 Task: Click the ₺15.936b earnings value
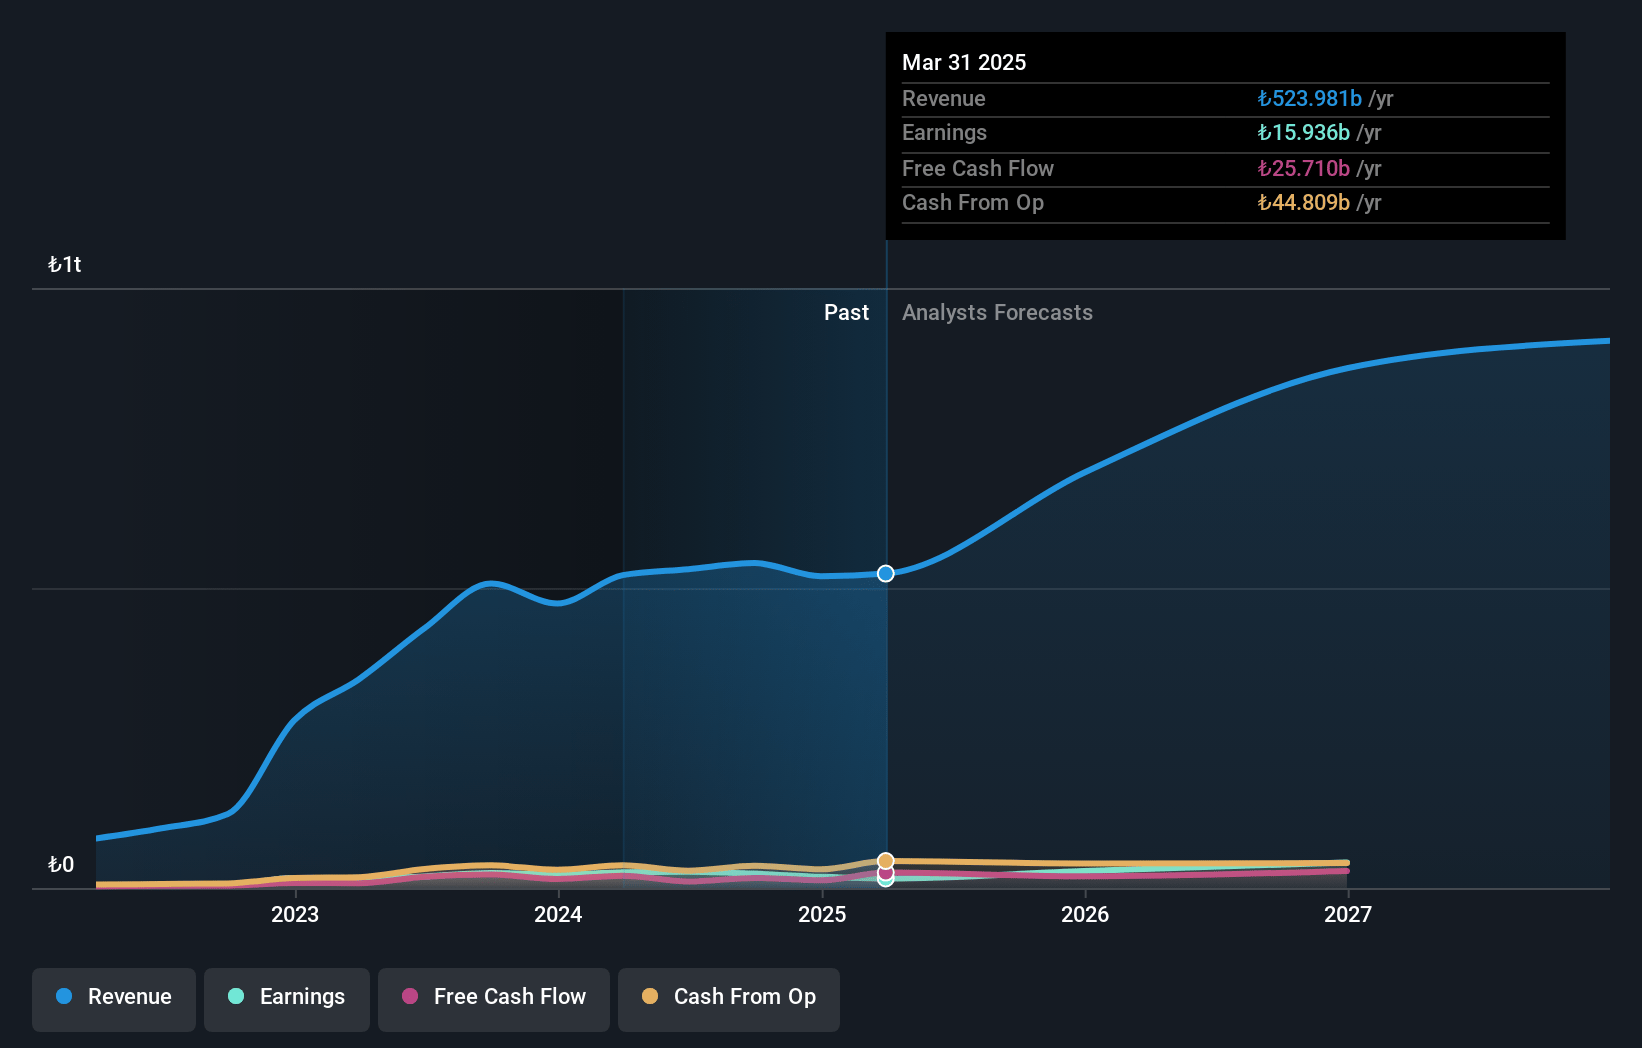tap(1303, 132)
